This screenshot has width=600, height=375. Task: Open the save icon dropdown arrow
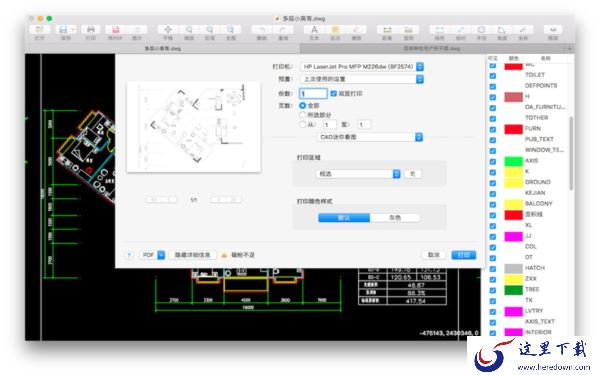point(73,29)
